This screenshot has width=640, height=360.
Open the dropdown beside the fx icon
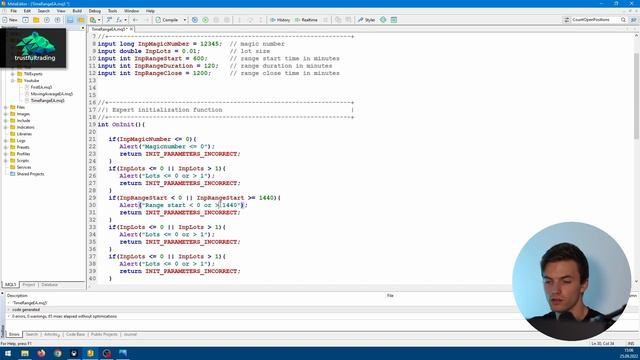pos(125,20)
